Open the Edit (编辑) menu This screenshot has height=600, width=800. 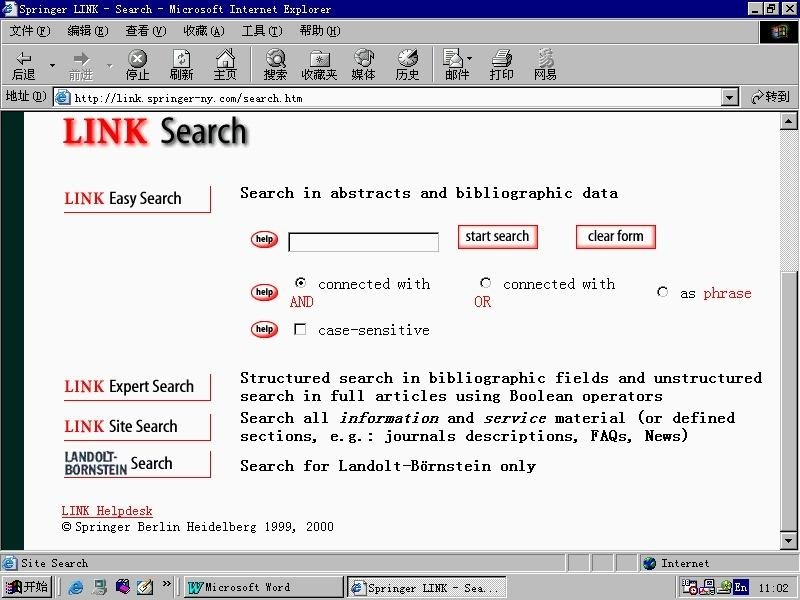[x=88, y=31]
